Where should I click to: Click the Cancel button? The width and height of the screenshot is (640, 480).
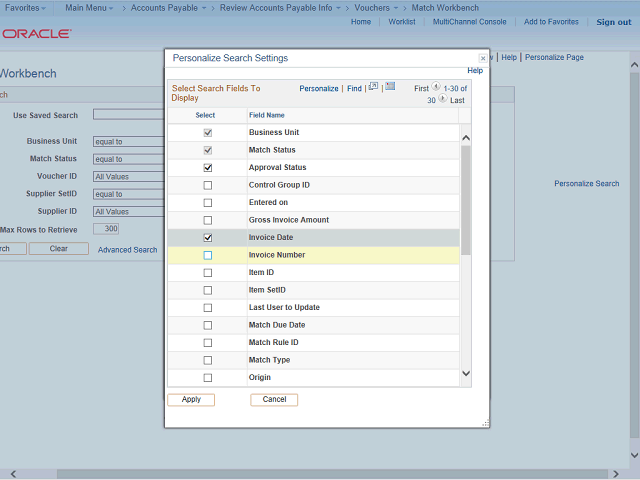coord(274,399)
